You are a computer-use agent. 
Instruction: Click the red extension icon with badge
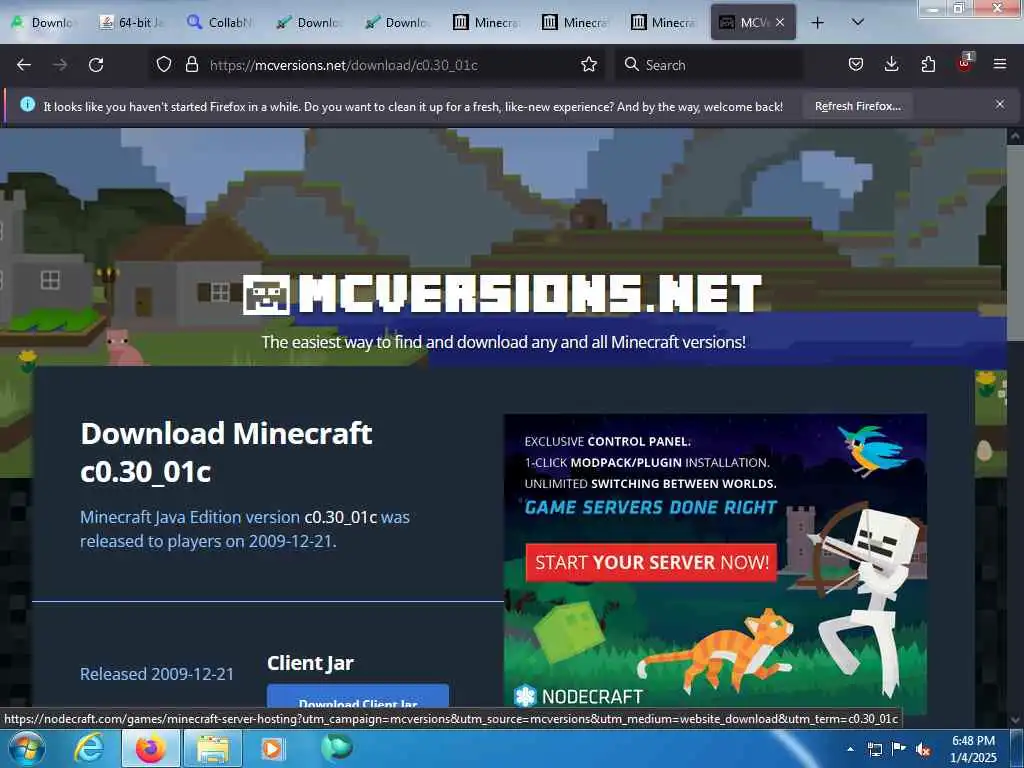click(x=964, y=63)
